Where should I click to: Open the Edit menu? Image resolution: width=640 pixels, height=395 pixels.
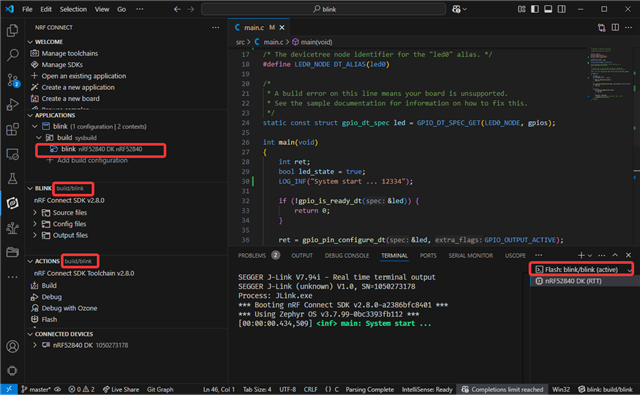[x=46, y=9]
